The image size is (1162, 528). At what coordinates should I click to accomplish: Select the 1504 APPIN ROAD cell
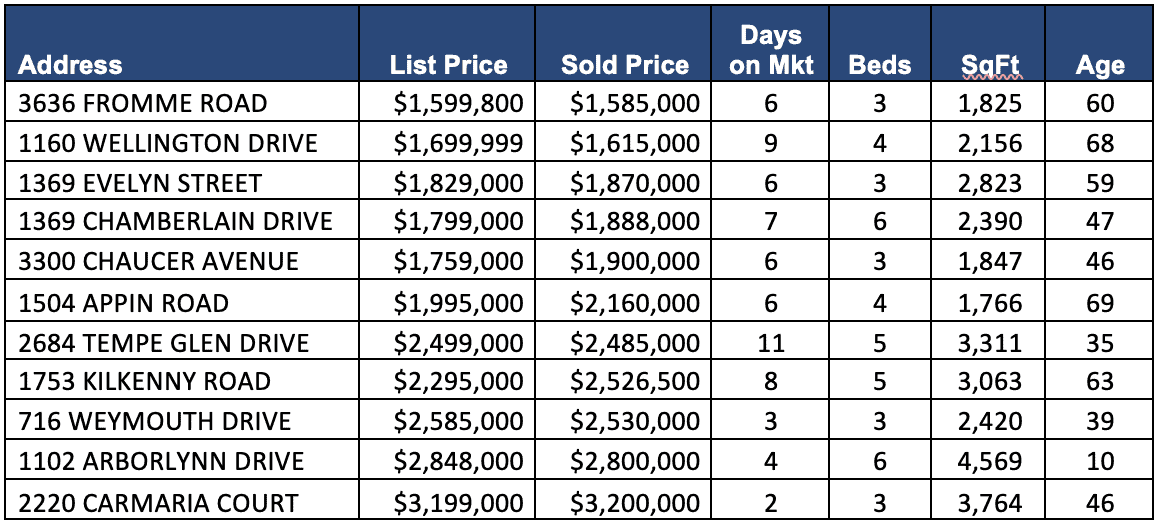(124, 302)
